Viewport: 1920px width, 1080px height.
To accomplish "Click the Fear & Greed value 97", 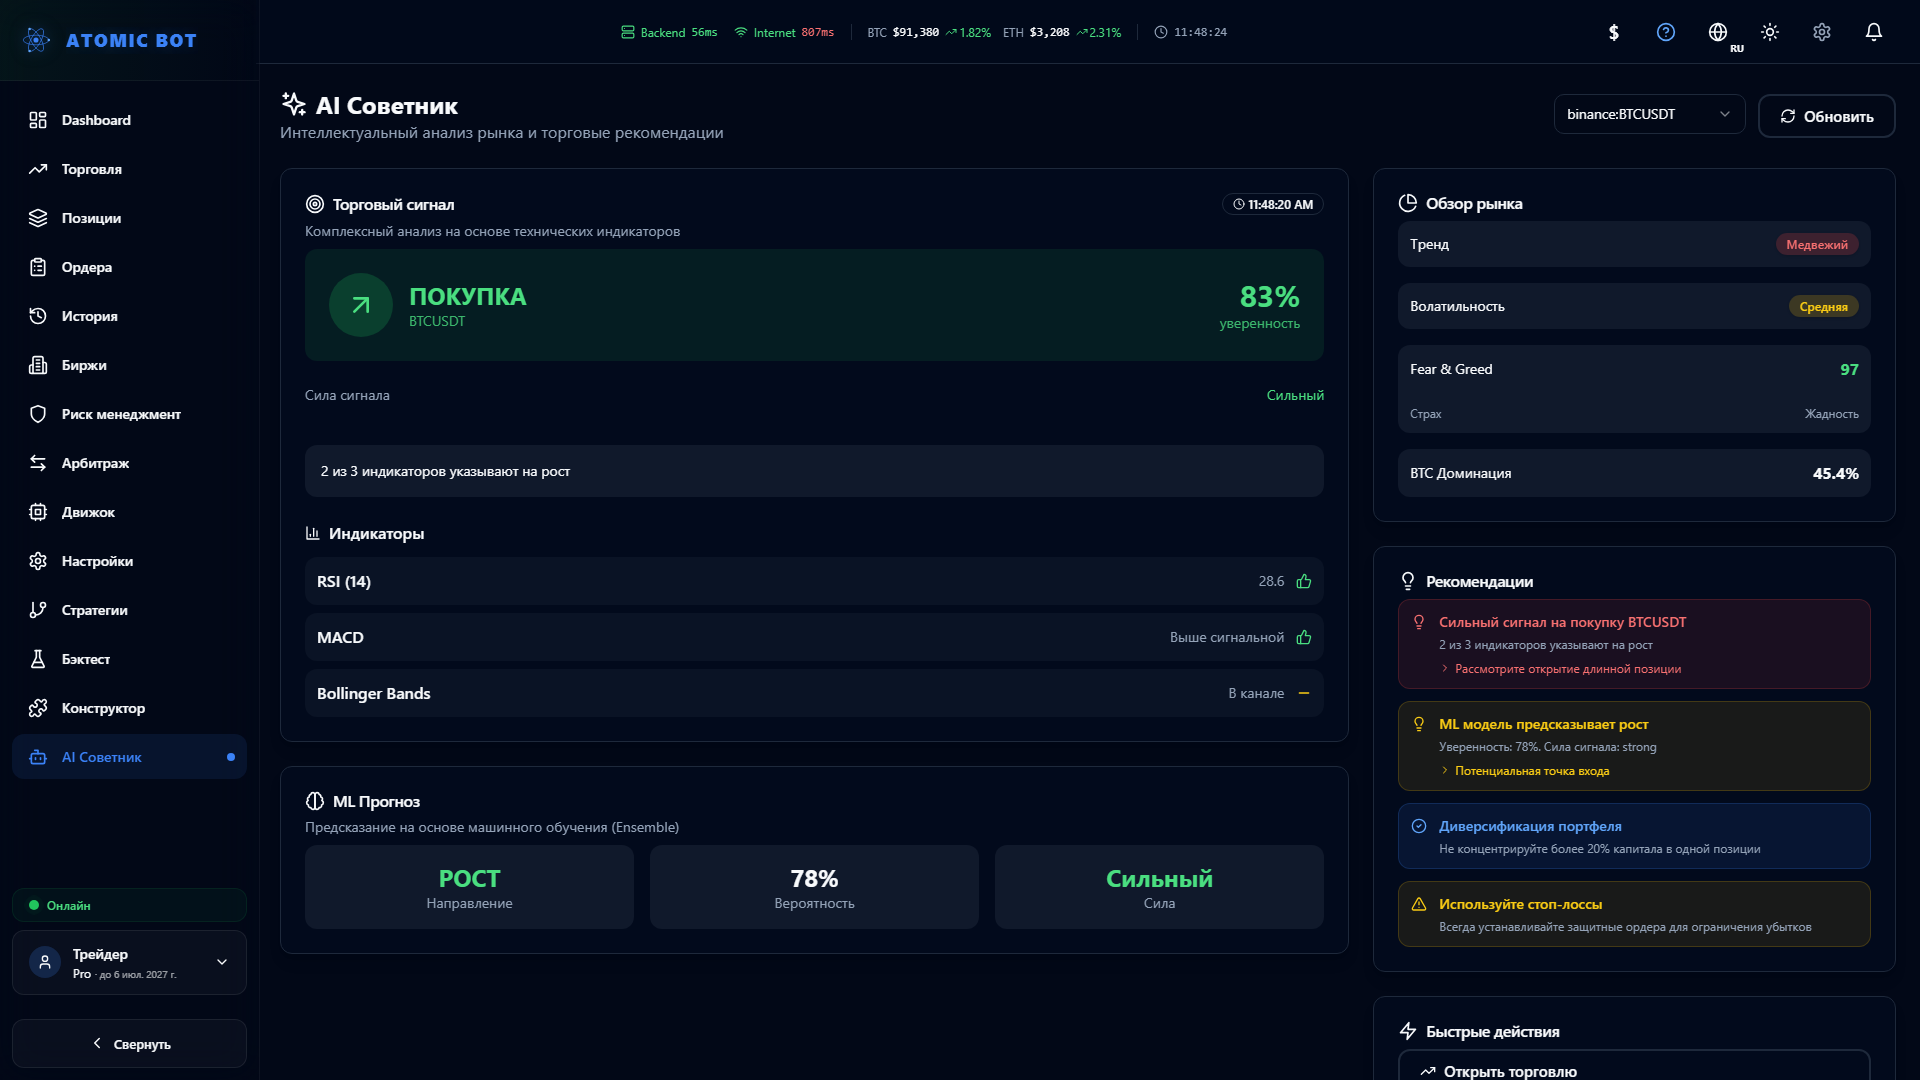I will tap(1849, 369).
